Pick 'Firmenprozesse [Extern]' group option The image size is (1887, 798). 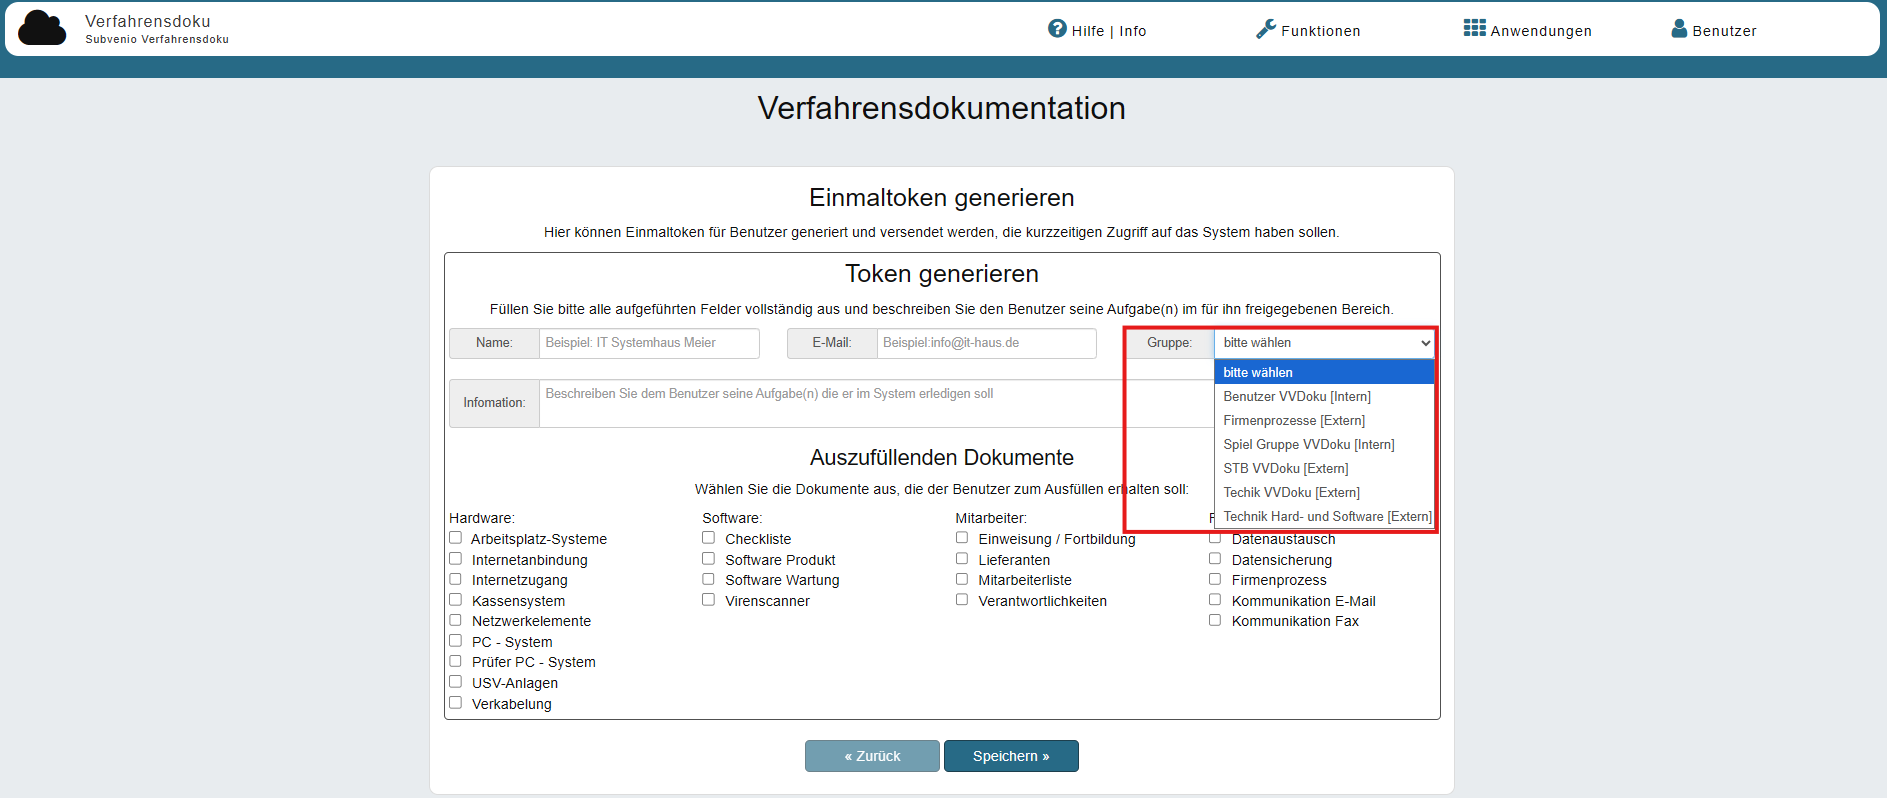(1324, 420)
